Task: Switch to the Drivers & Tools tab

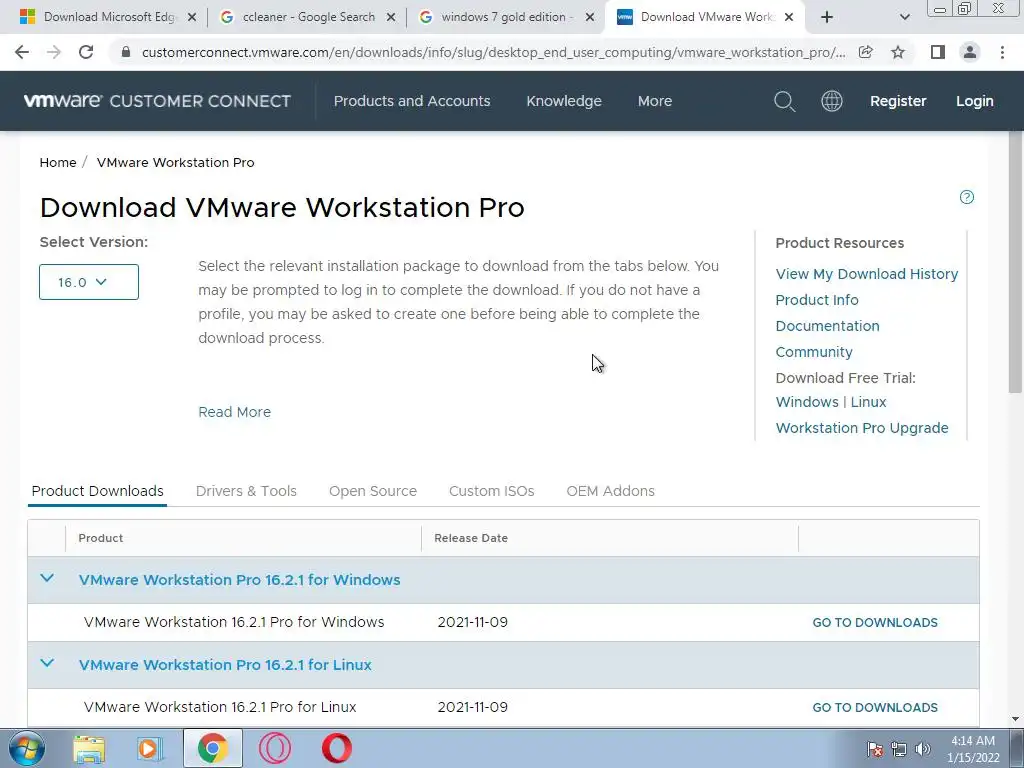Action: click(246, 491)
